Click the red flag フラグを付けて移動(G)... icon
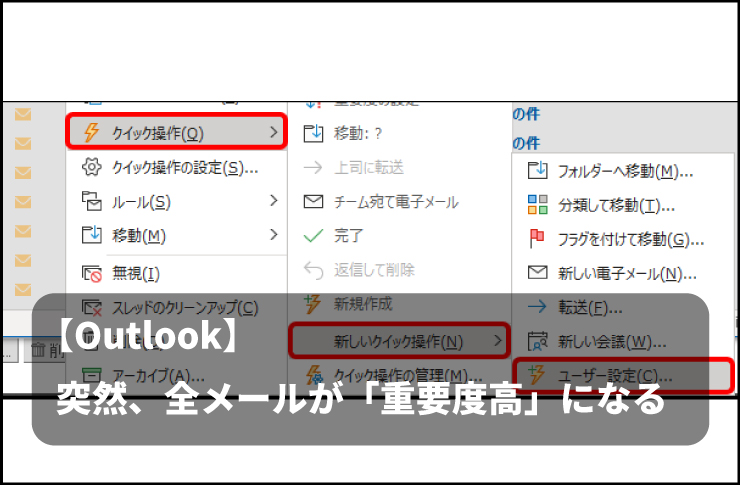 click(x=537, y=238)
